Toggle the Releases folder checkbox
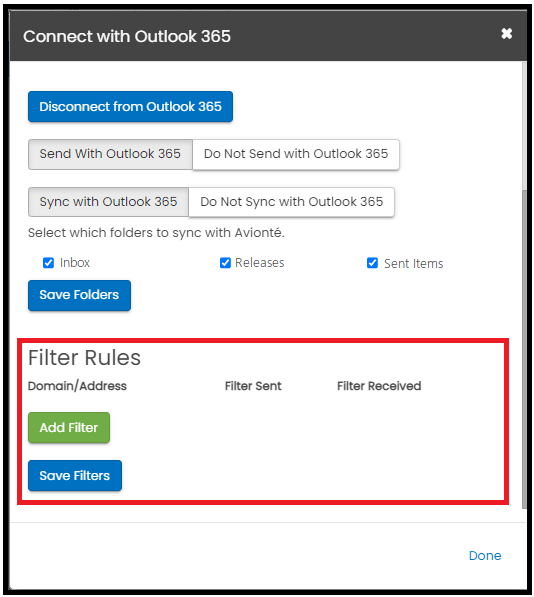Image resolution: width=534 pixels, height=597 pixels. [x=225, y=263]
